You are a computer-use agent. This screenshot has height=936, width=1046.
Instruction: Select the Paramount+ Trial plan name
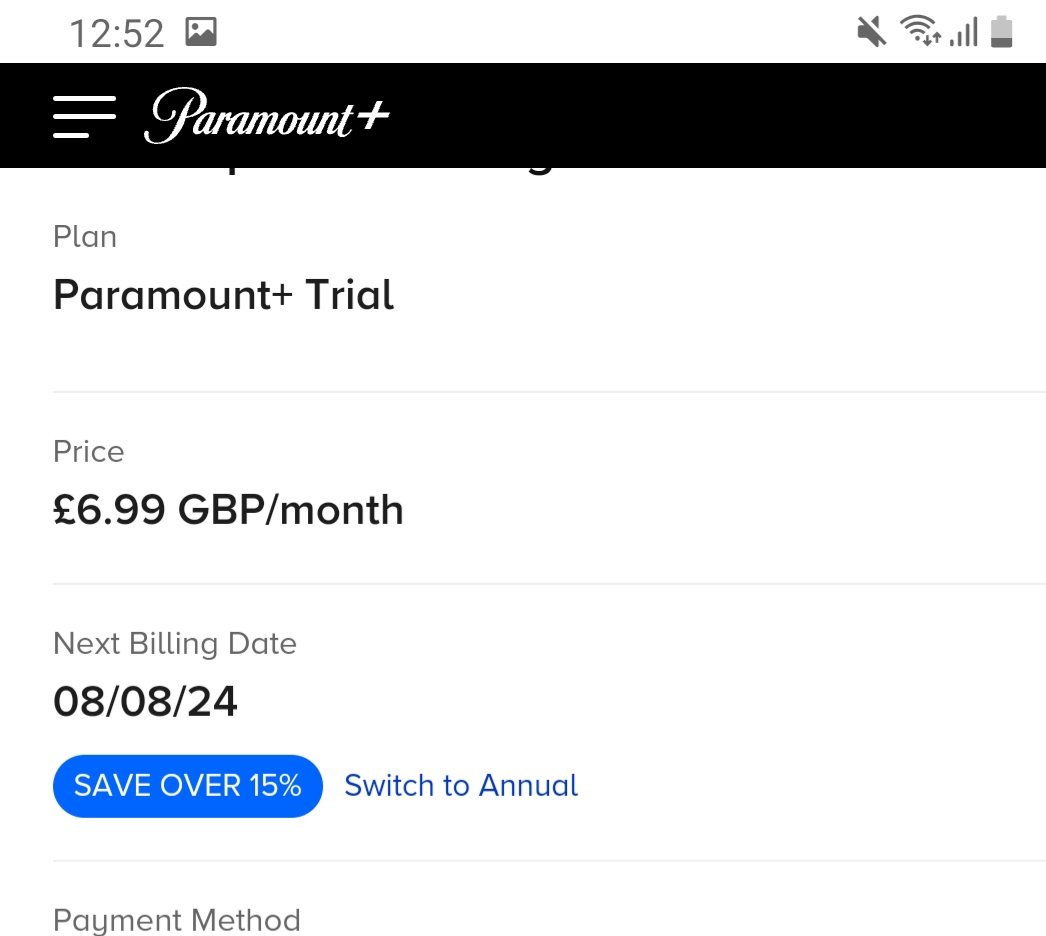coord(223,295)
